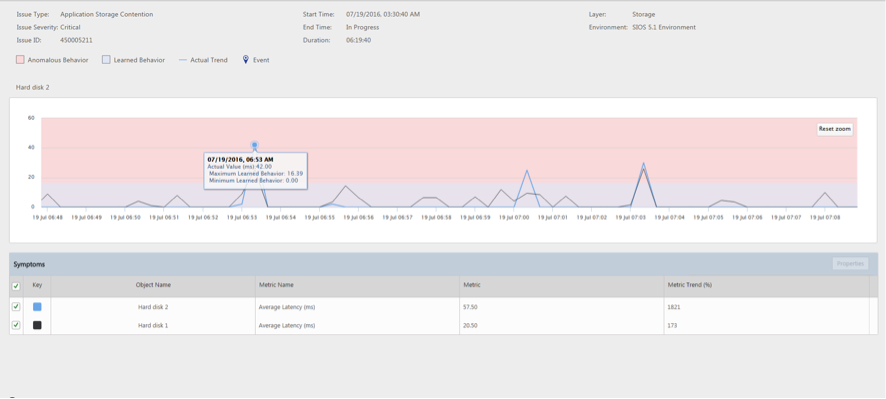
Task: Click the 19 Jul 06:48 axis label
Action: coord(47,217)
